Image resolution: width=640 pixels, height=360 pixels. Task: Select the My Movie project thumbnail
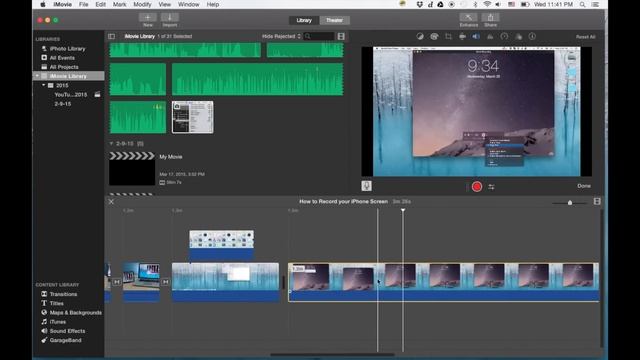132,169
